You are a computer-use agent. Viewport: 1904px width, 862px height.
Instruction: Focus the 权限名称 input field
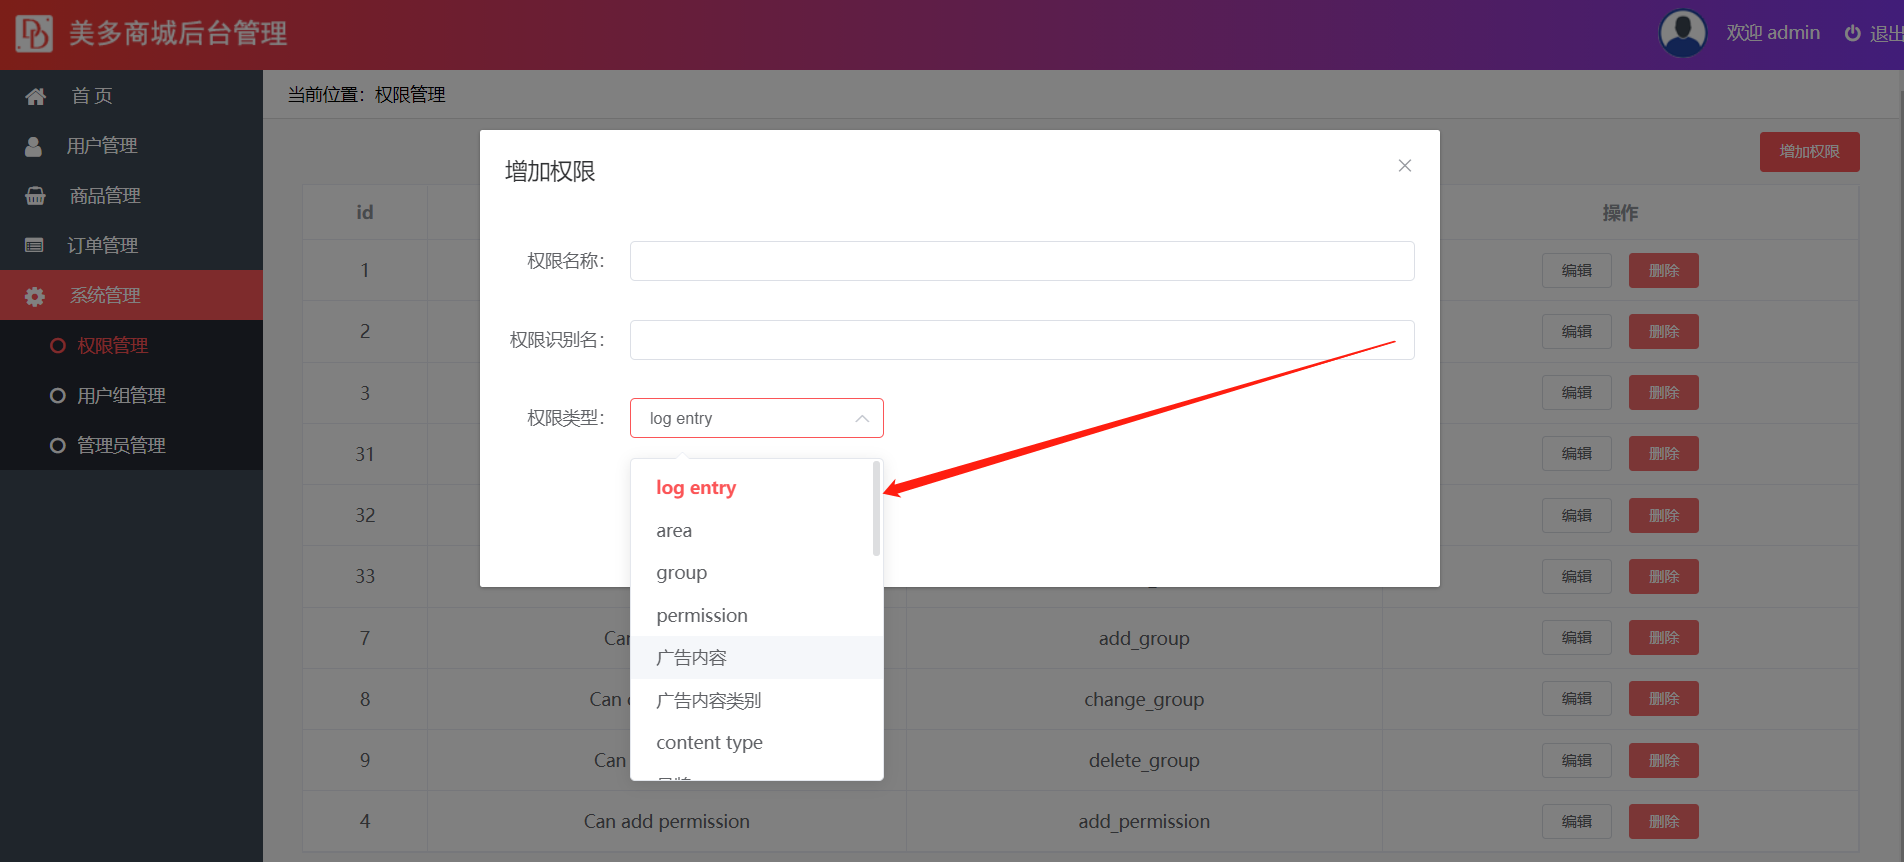pyautogui.click(x=1022, y=261)
